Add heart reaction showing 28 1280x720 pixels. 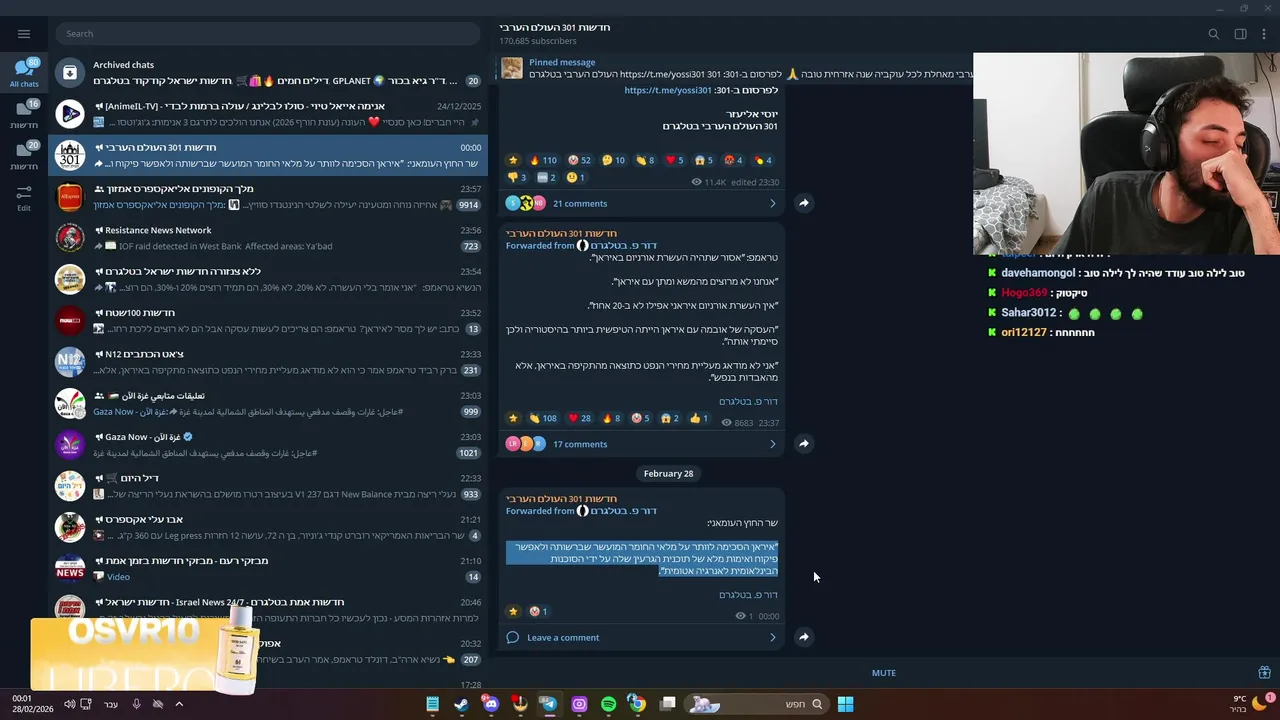click(579, 418)
